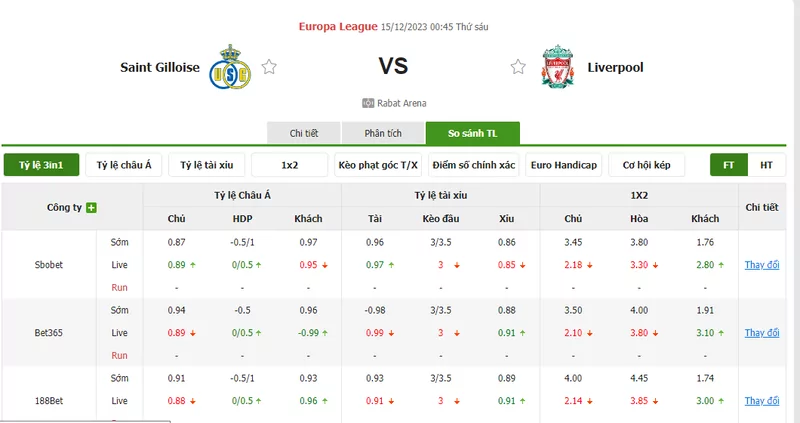
Task: Show Tỷ lệ châu Á odds
Action: click(x=124, y=165)
